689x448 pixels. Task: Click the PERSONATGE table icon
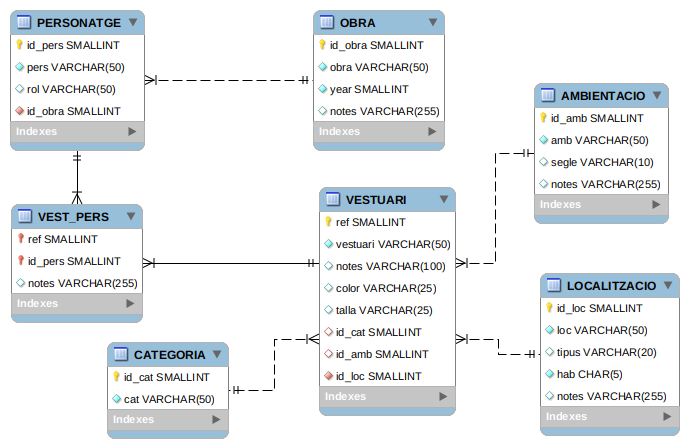pyautogui.click(x=24, y=22)
